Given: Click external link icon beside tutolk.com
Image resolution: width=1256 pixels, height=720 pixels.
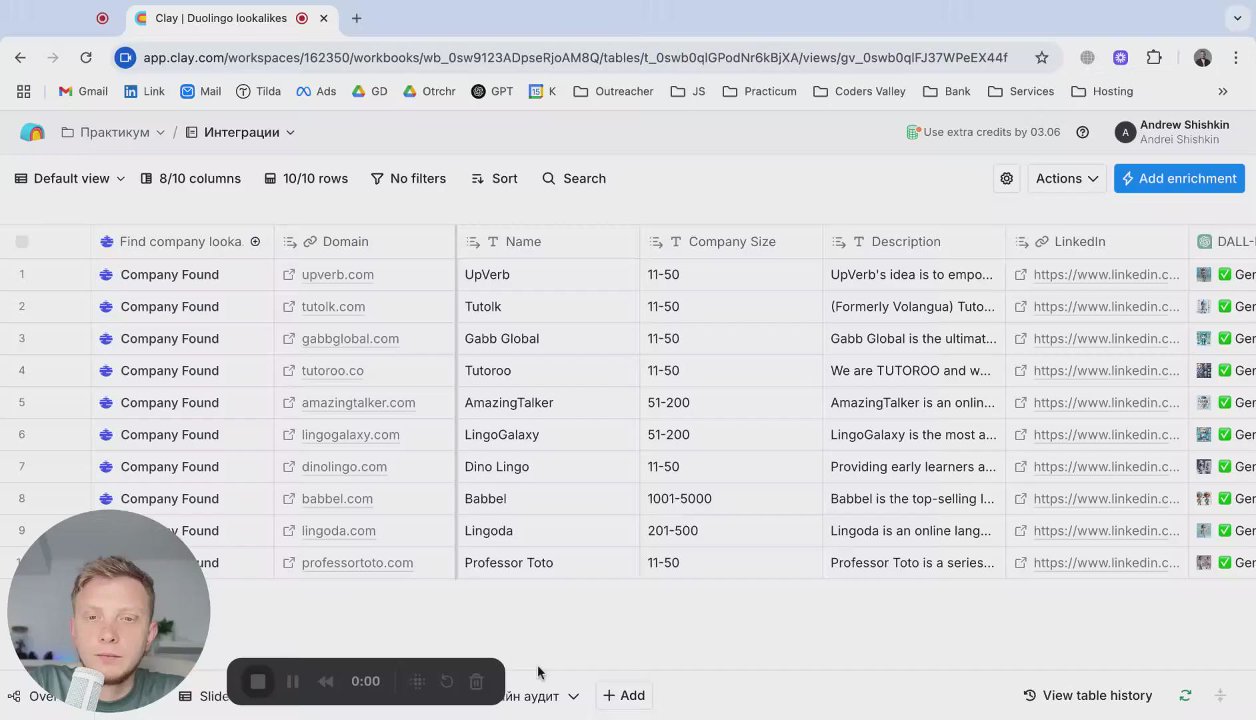Looking at the screenshot, I should coord(289,306).
